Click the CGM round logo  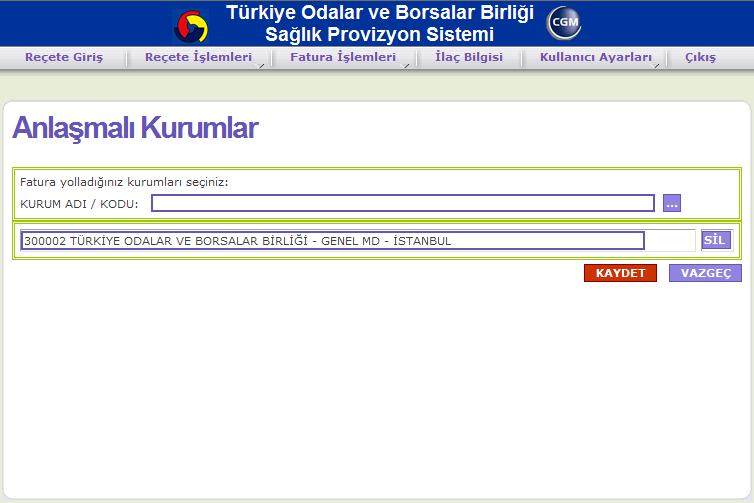coord(564,22)
